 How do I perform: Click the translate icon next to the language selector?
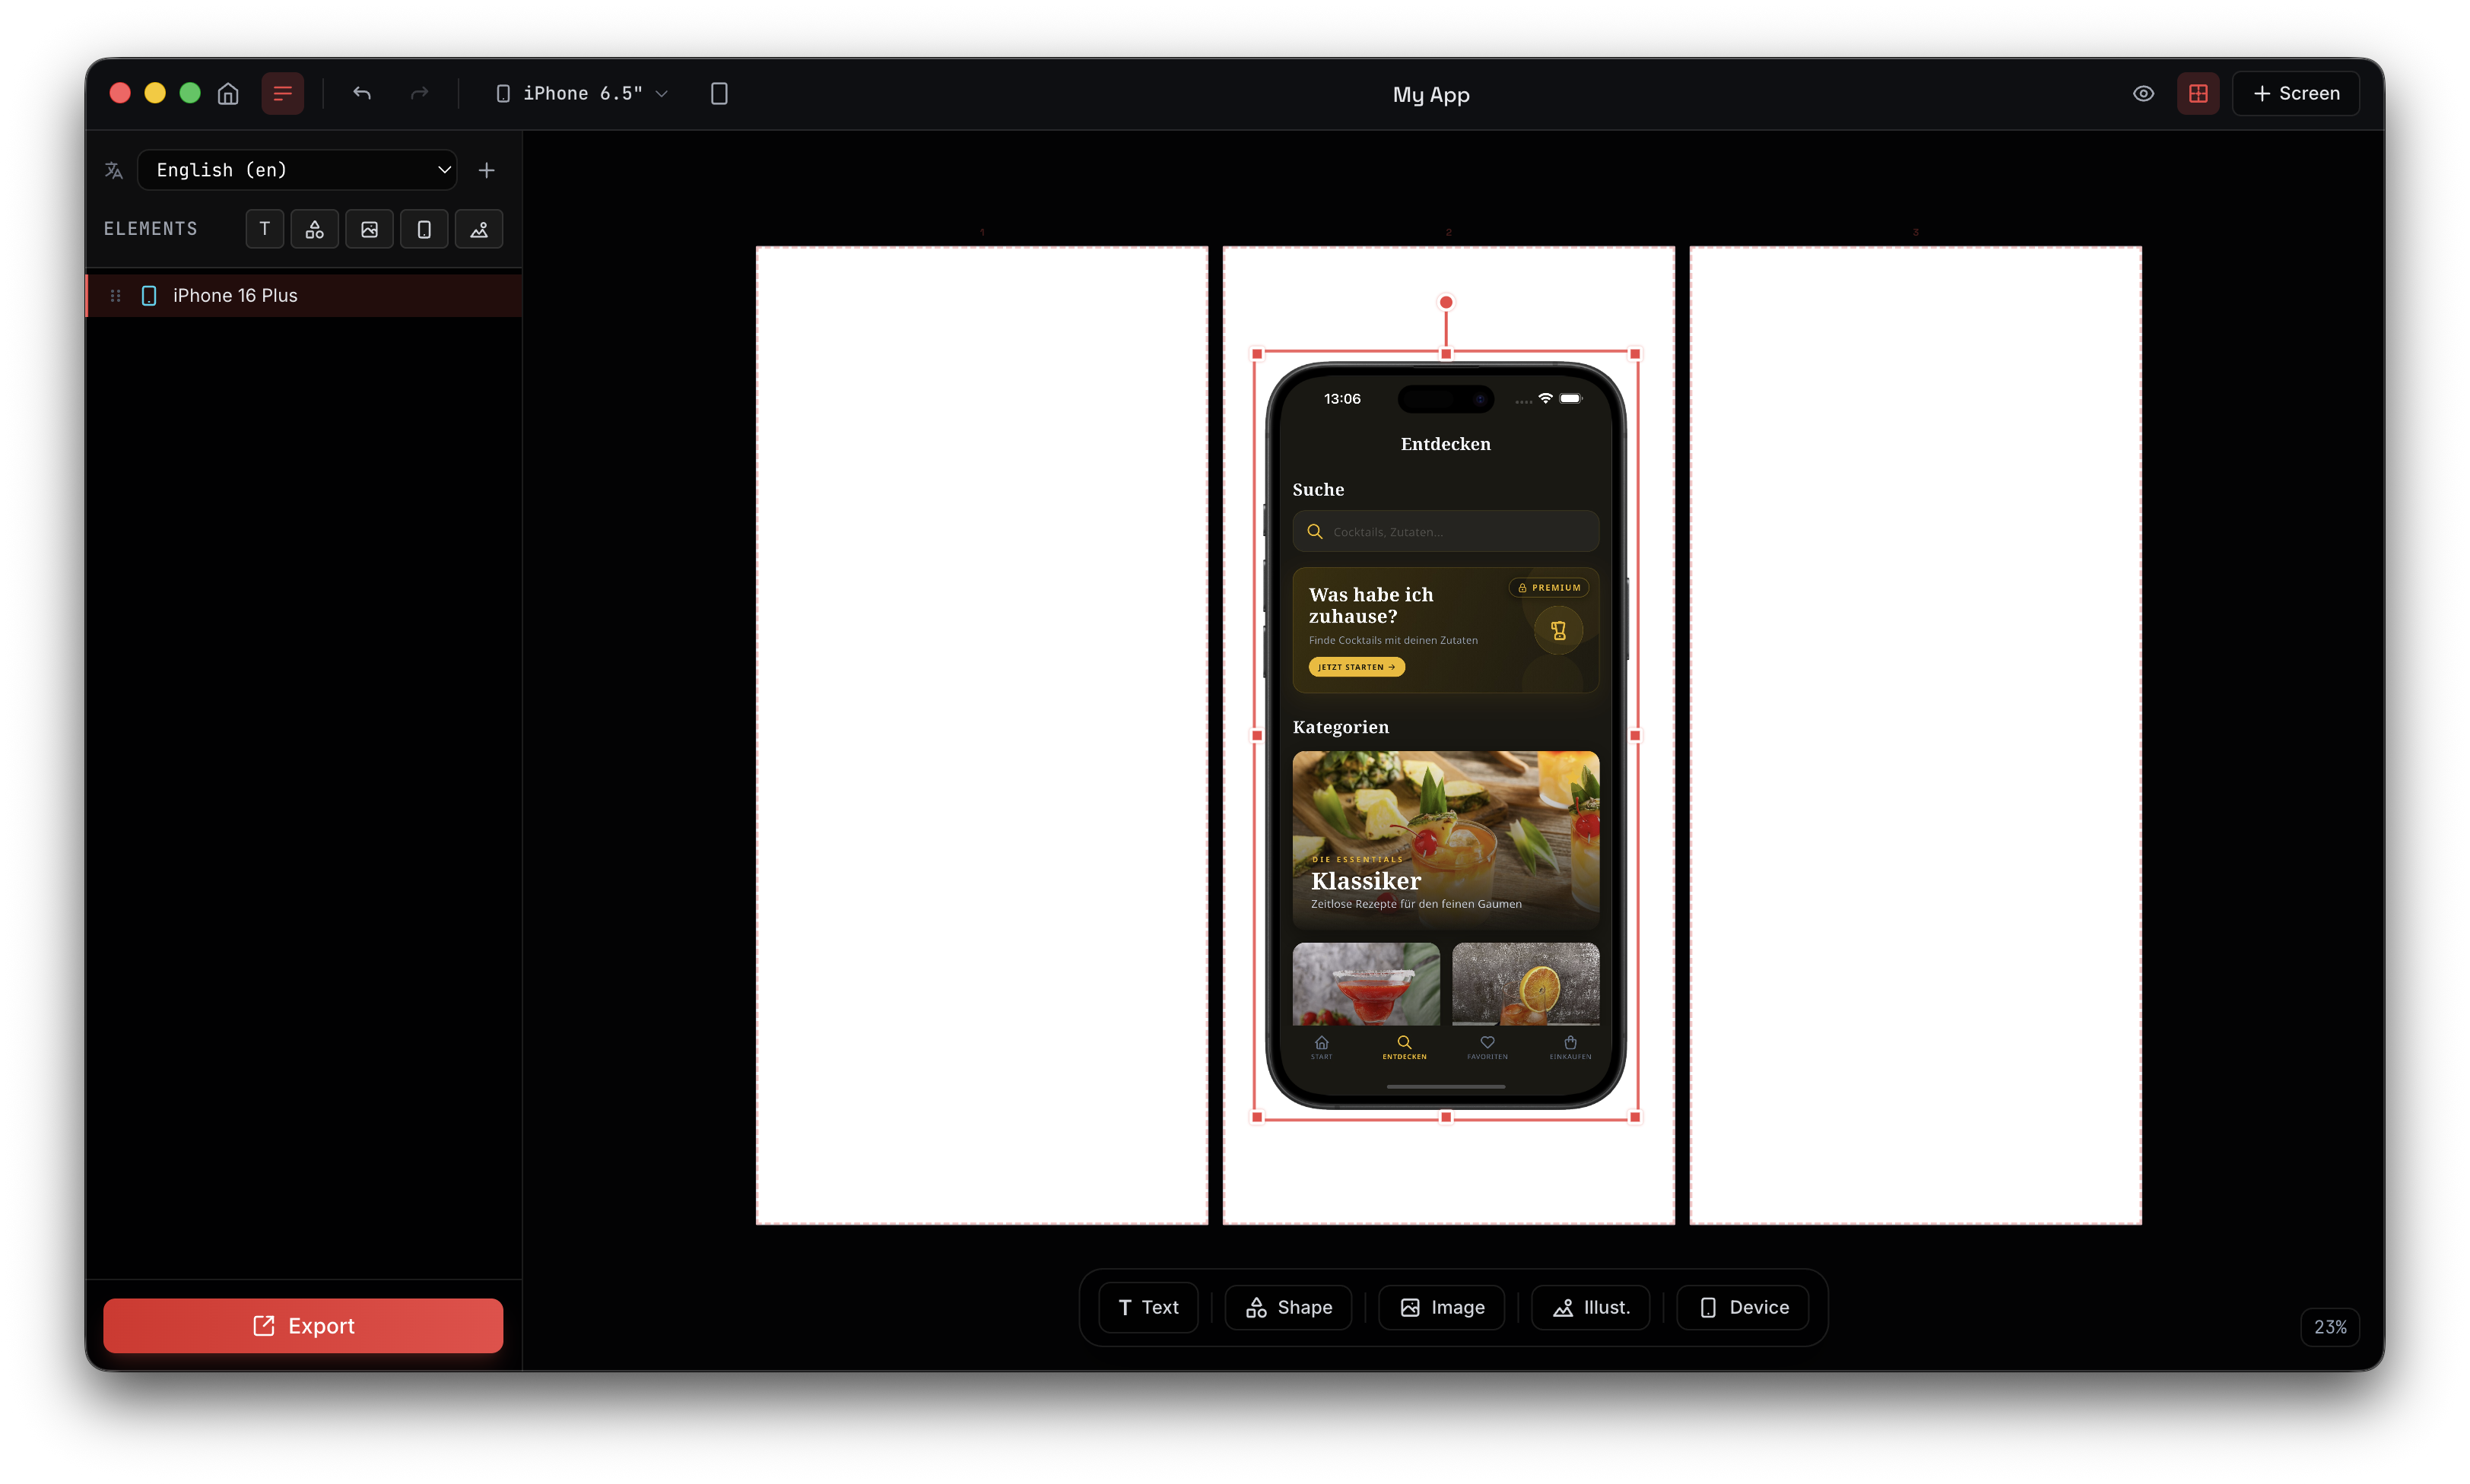pyautogui.click(x=114, y=170)
